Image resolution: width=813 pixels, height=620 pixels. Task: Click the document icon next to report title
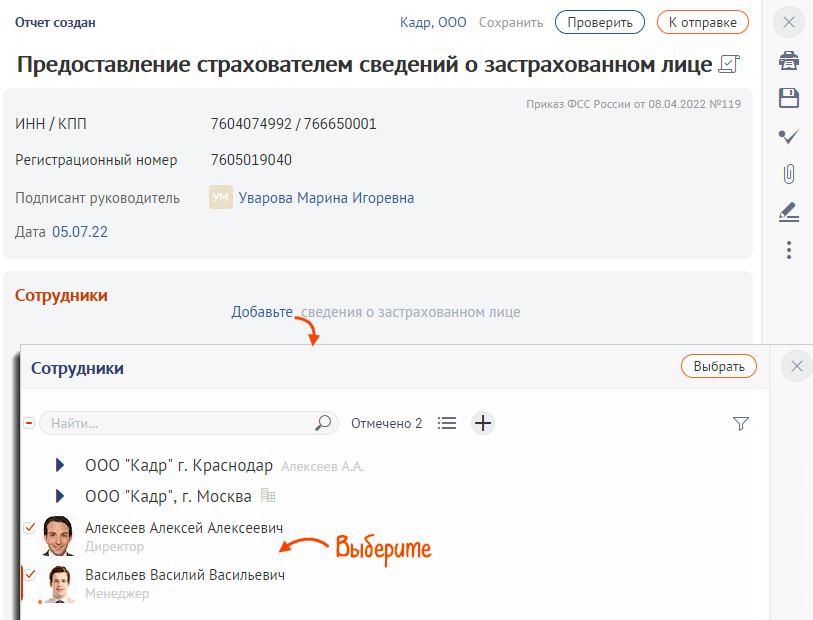point(729,64)
